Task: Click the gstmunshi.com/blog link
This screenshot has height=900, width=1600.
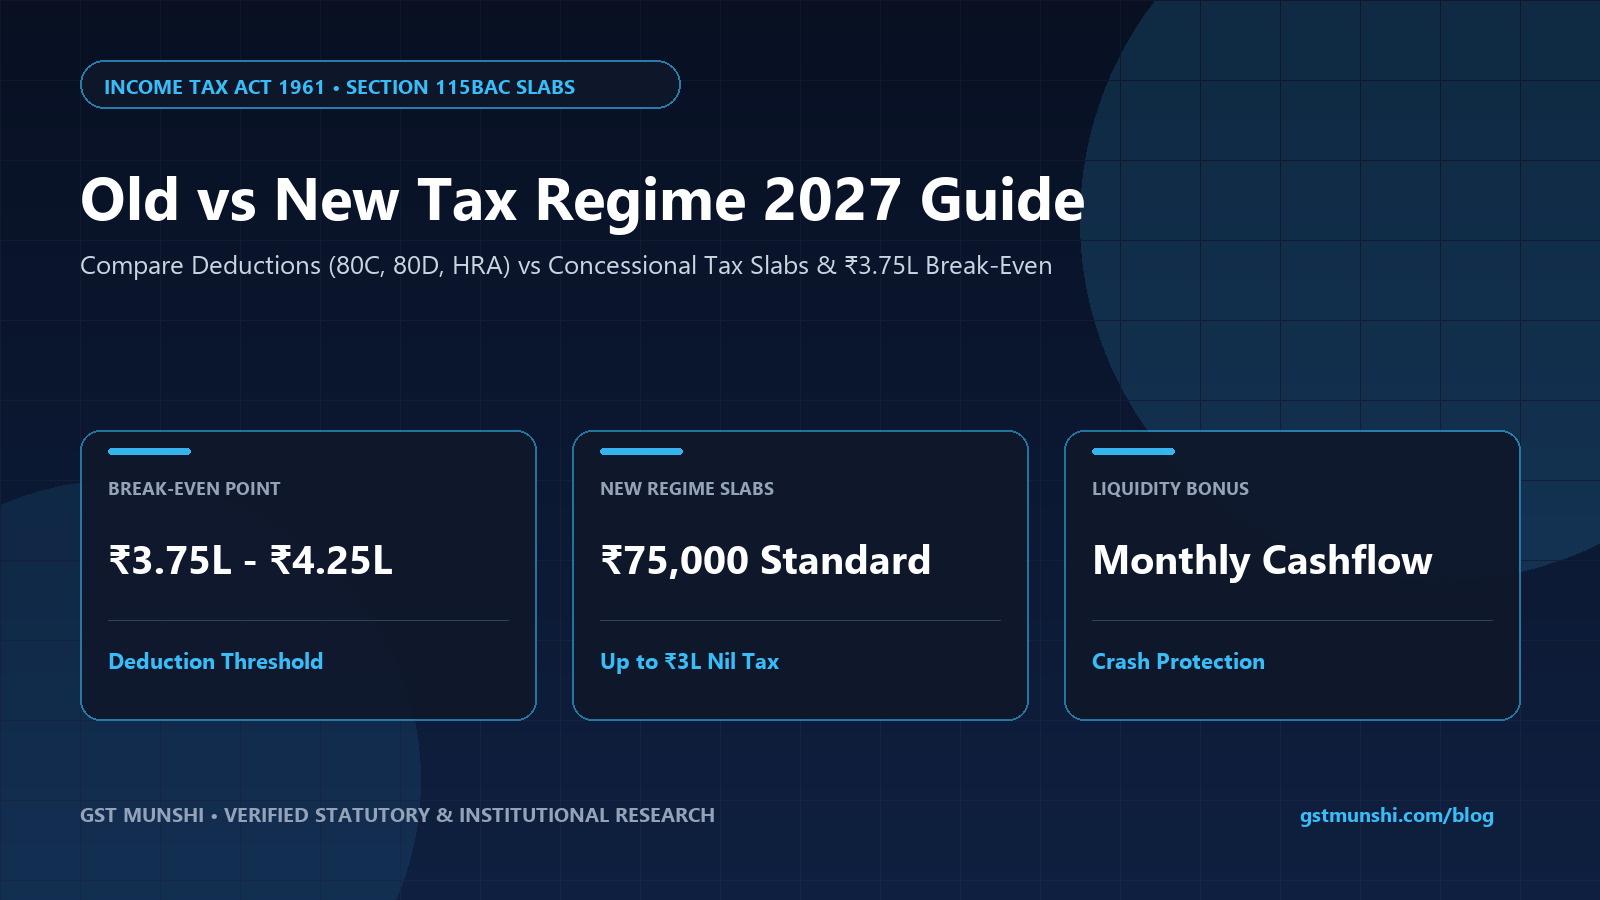Action: pyautogui.click(x=1396, y=815)
